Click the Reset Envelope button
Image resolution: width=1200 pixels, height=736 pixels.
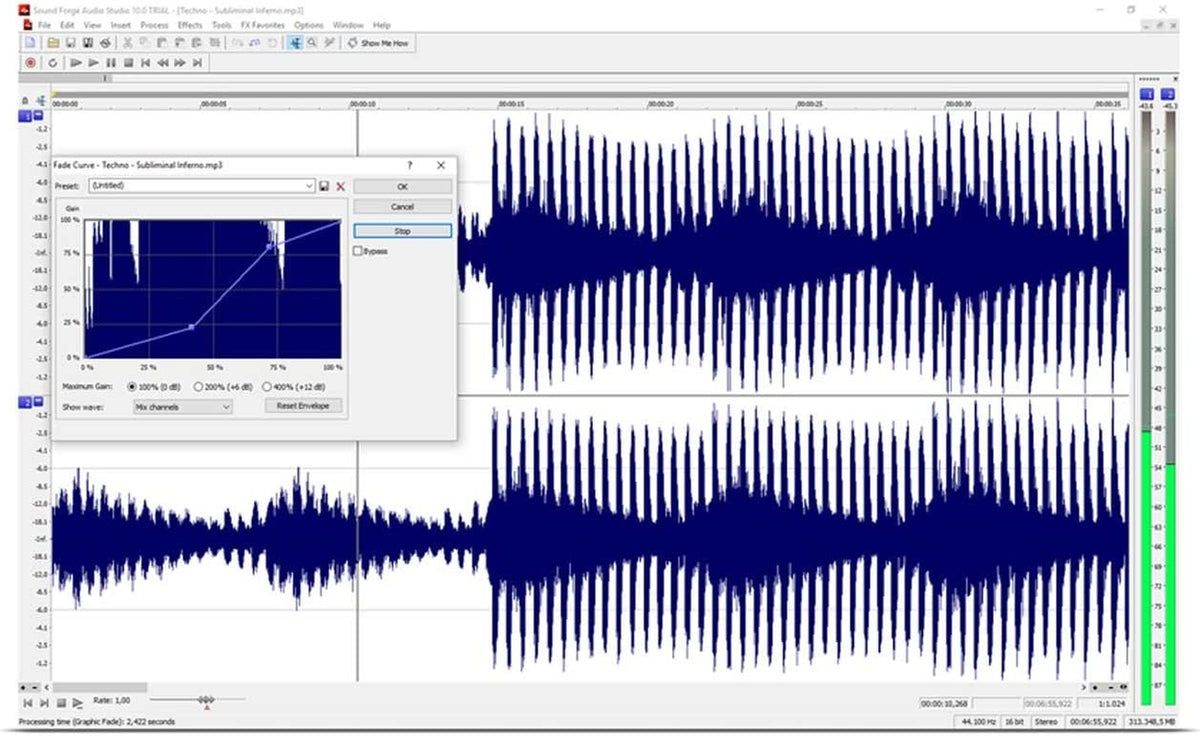[x=304, y=406]
